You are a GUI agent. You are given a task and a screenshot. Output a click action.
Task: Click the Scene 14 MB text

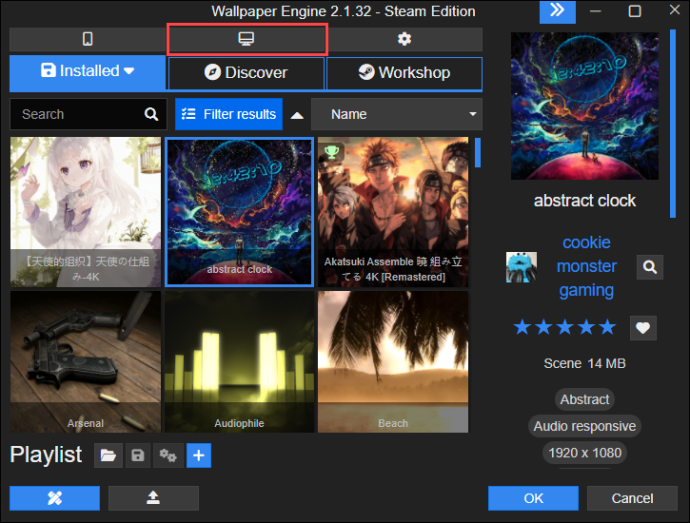click(584, 364)
